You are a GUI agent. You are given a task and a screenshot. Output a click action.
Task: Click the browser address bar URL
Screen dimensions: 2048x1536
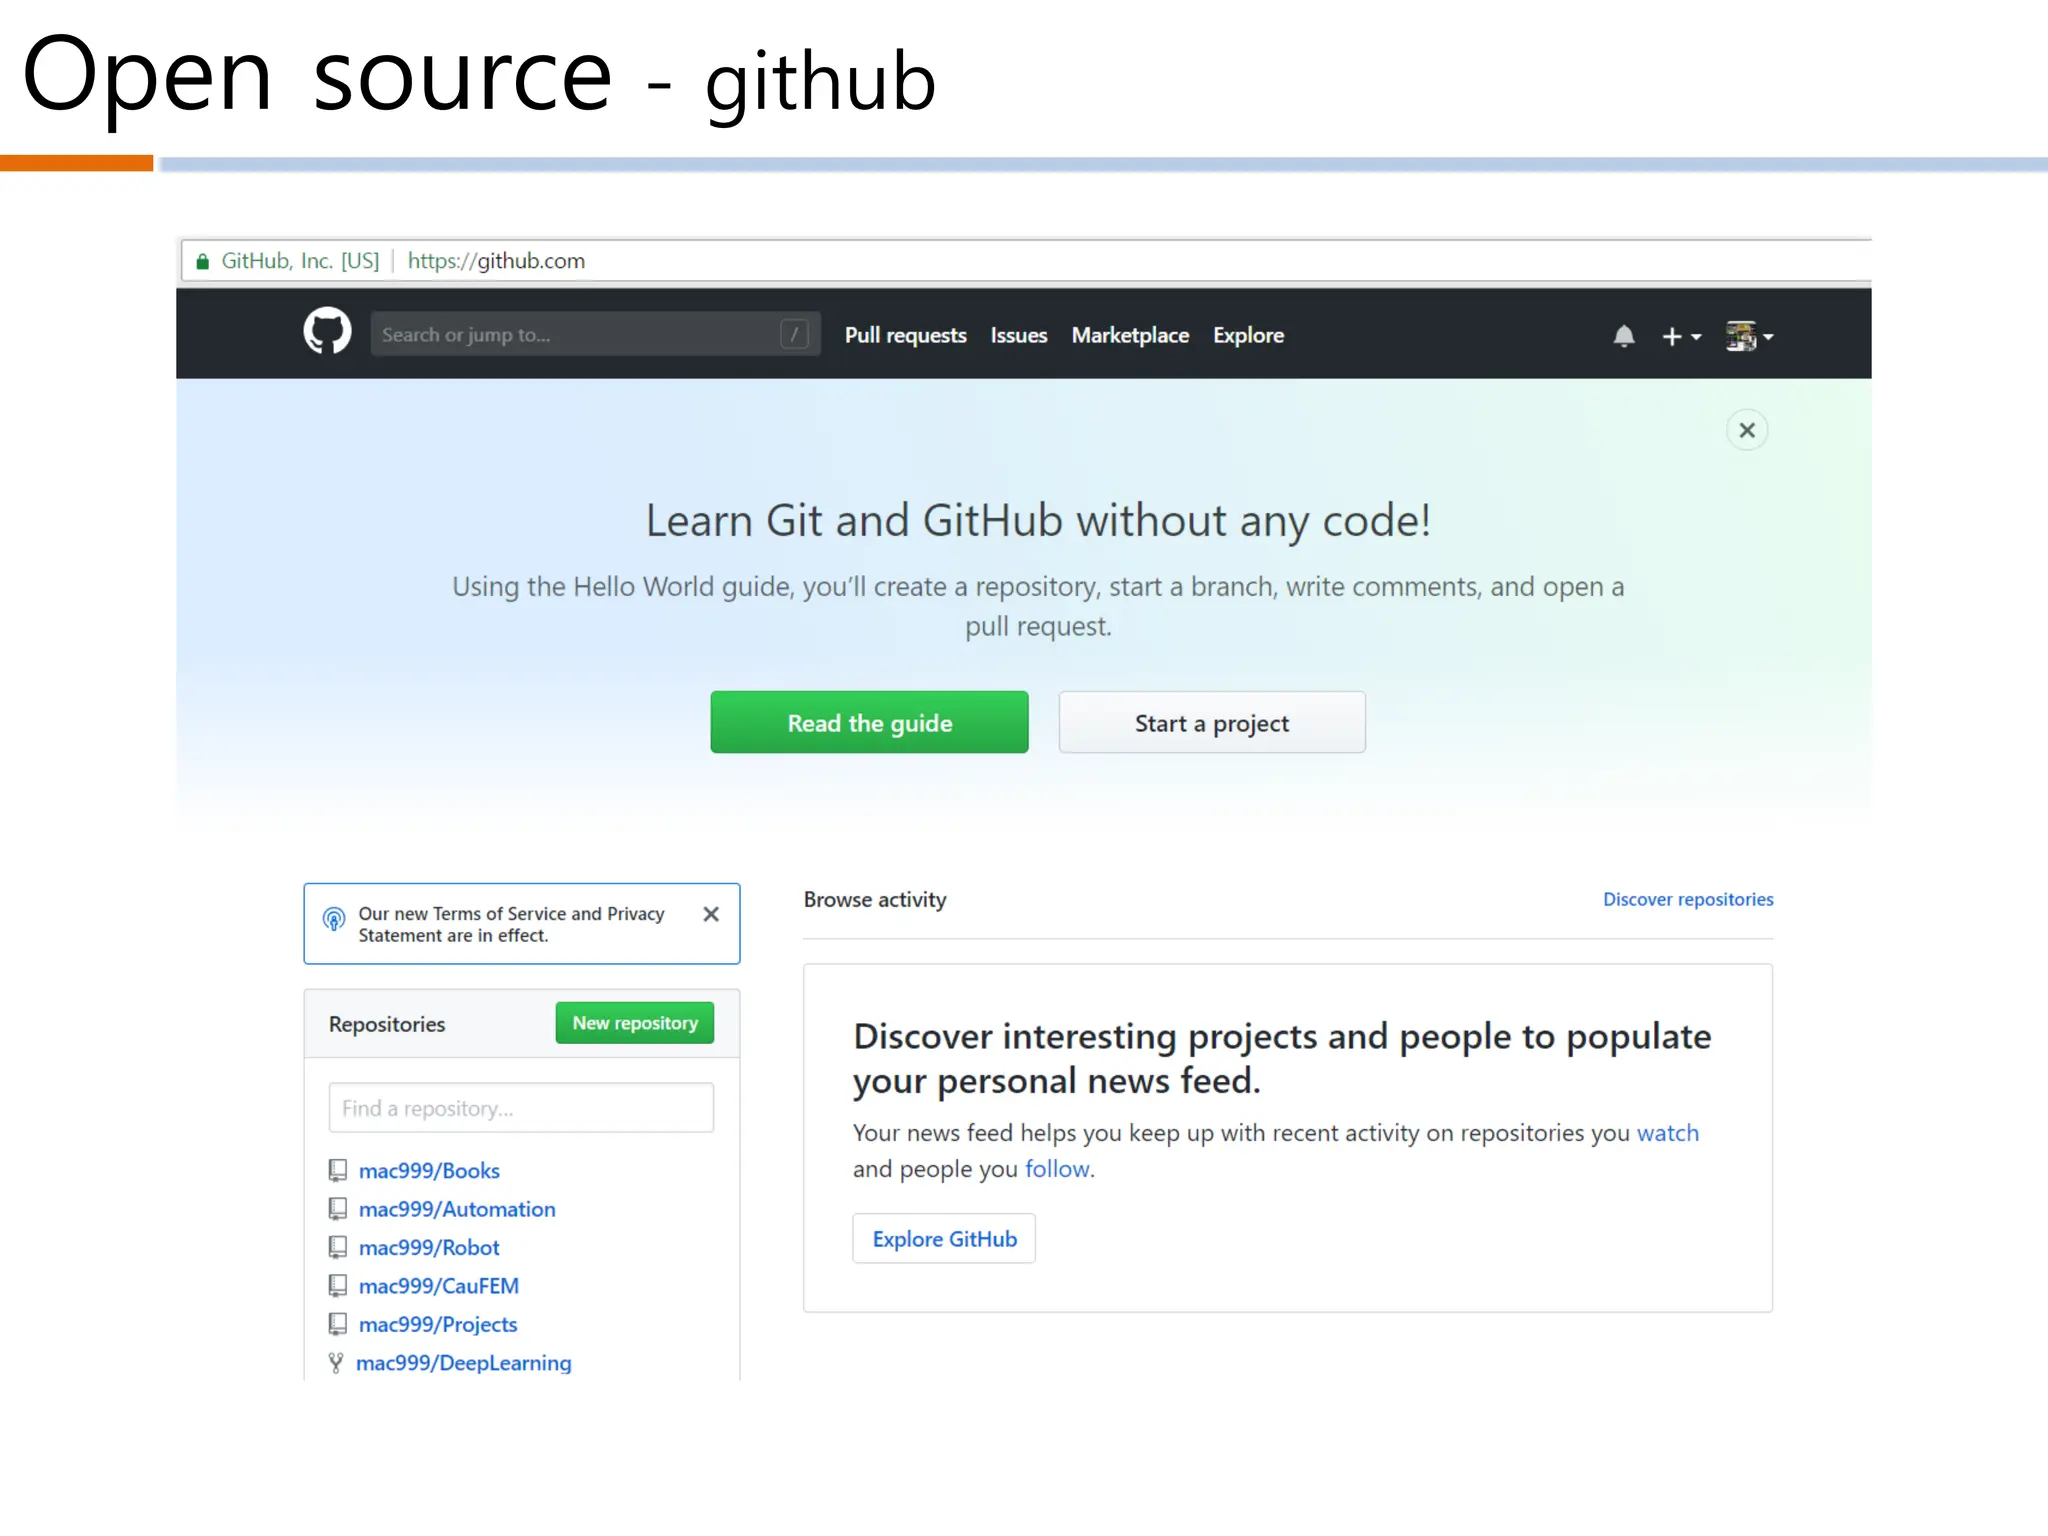tap(496, 261)
